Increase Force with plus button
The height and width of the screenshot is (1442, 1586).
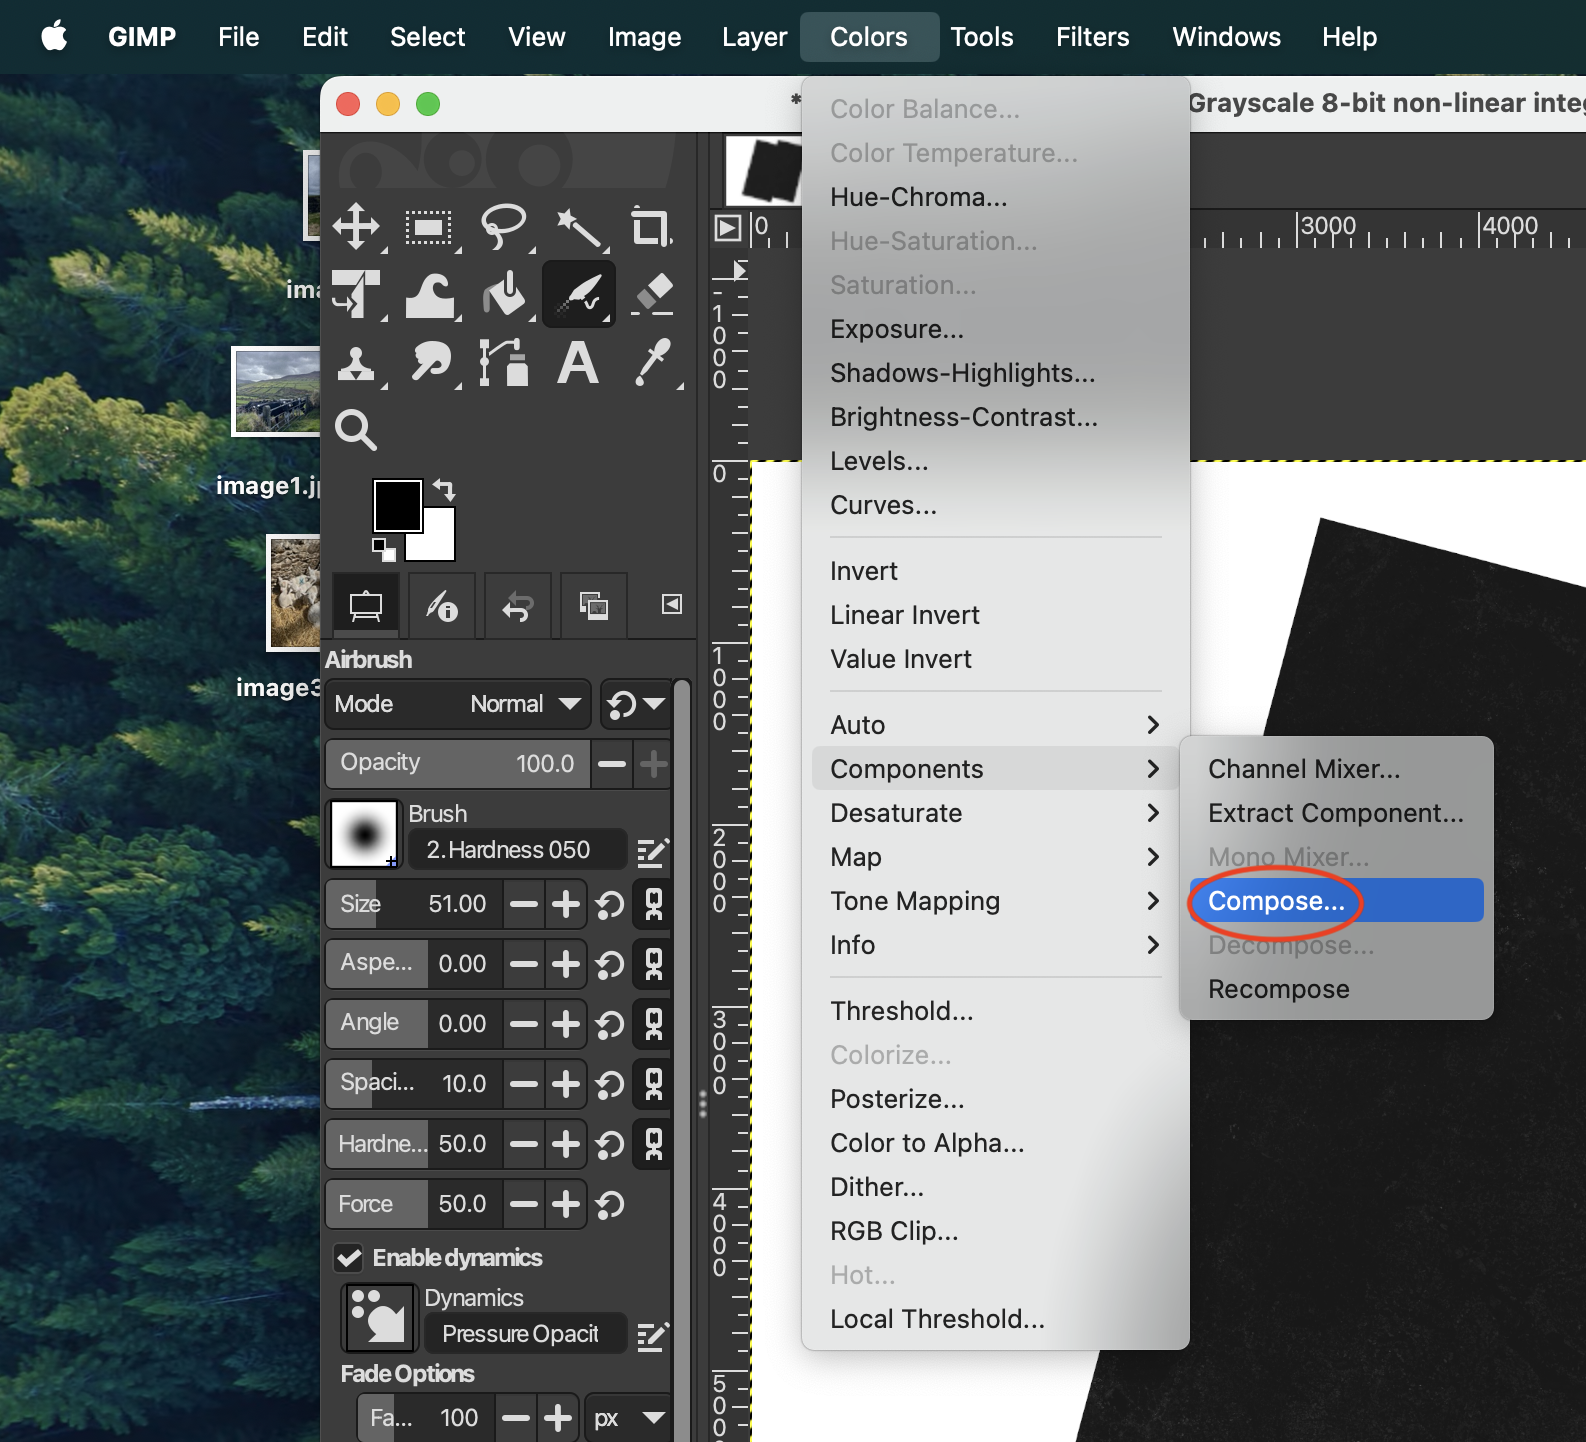click(566, 1204)
